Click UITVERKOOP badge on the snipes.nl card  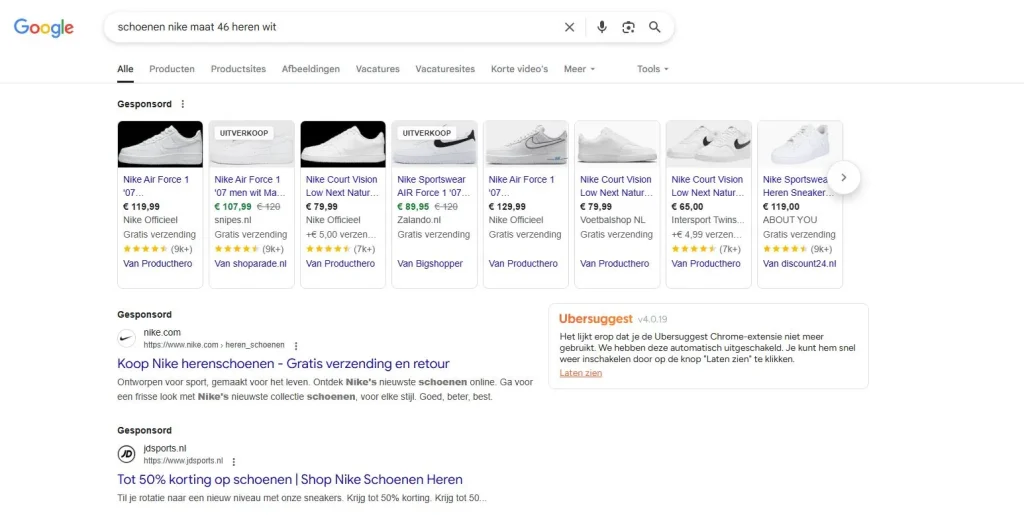pos(244,133)
